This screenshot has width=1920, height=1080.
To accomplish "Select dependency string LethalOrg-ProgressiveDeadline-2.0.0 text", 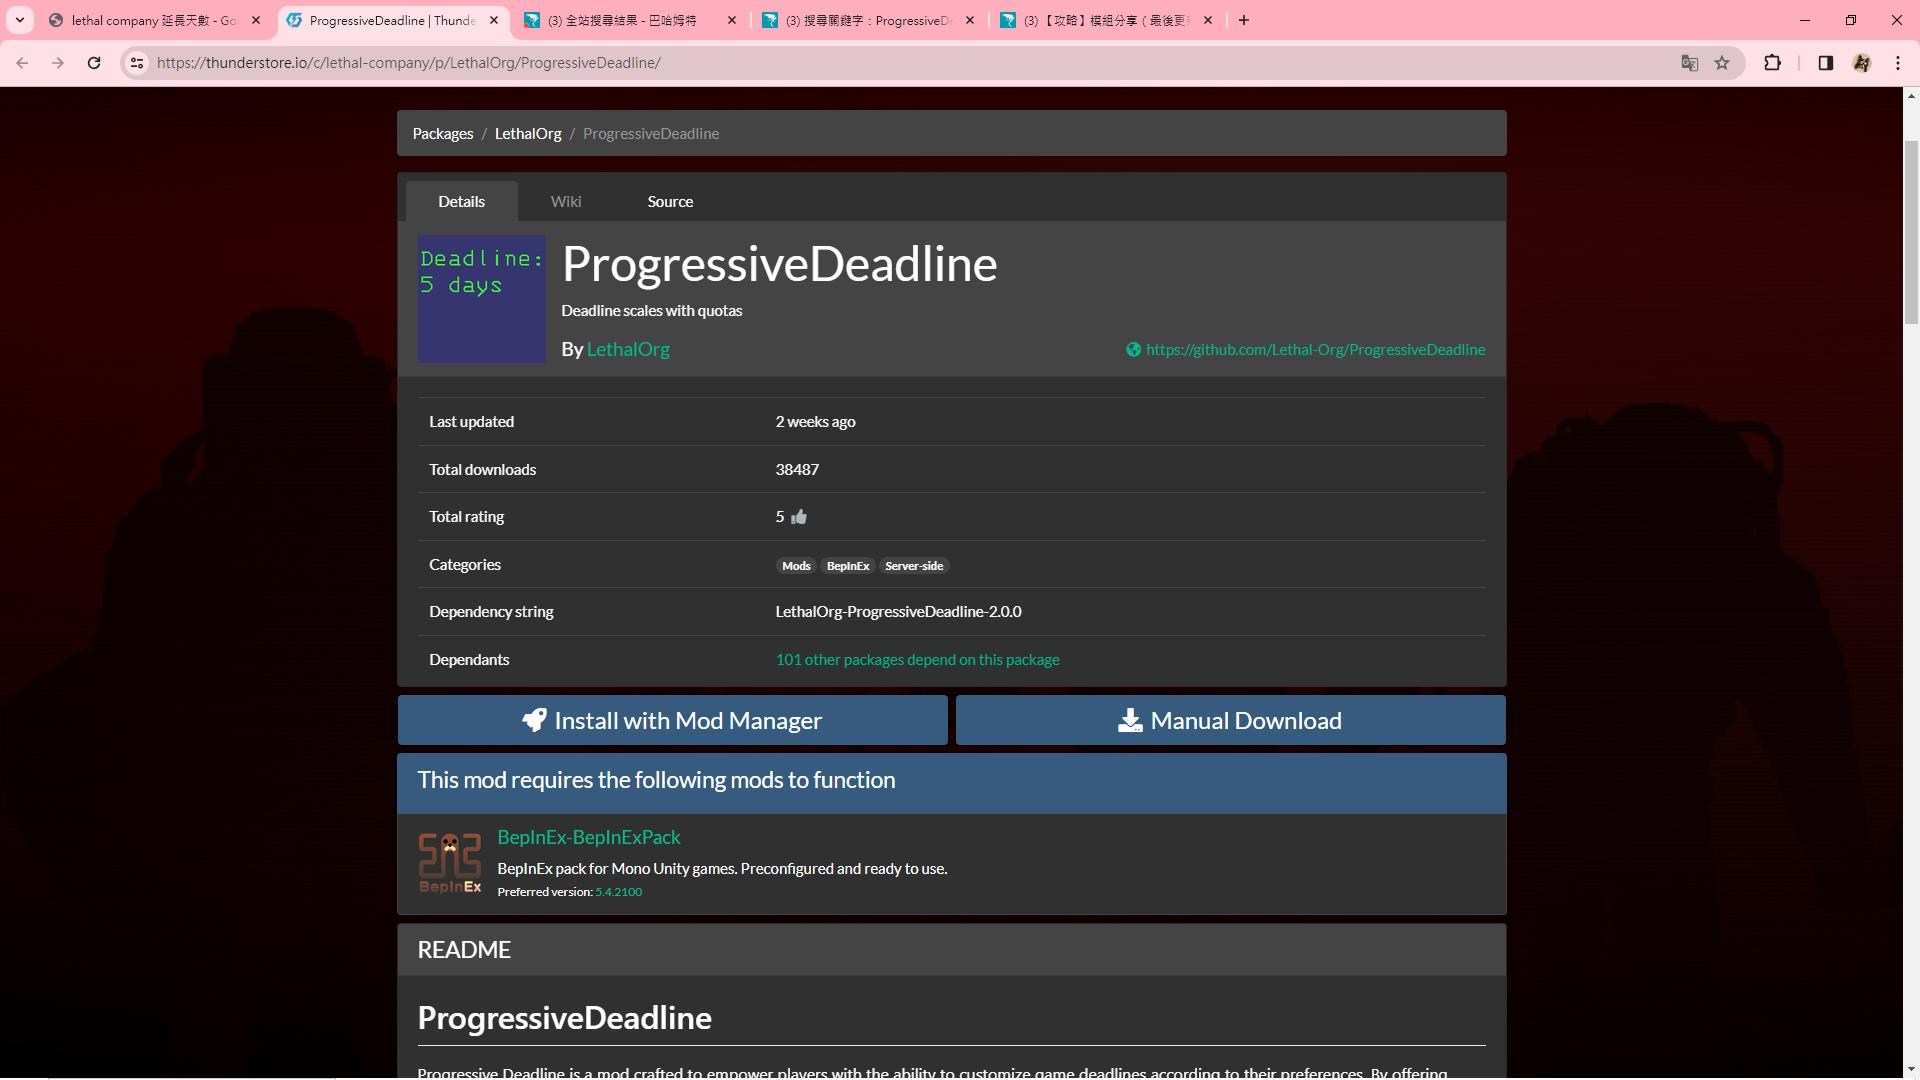I will (898, 612).
